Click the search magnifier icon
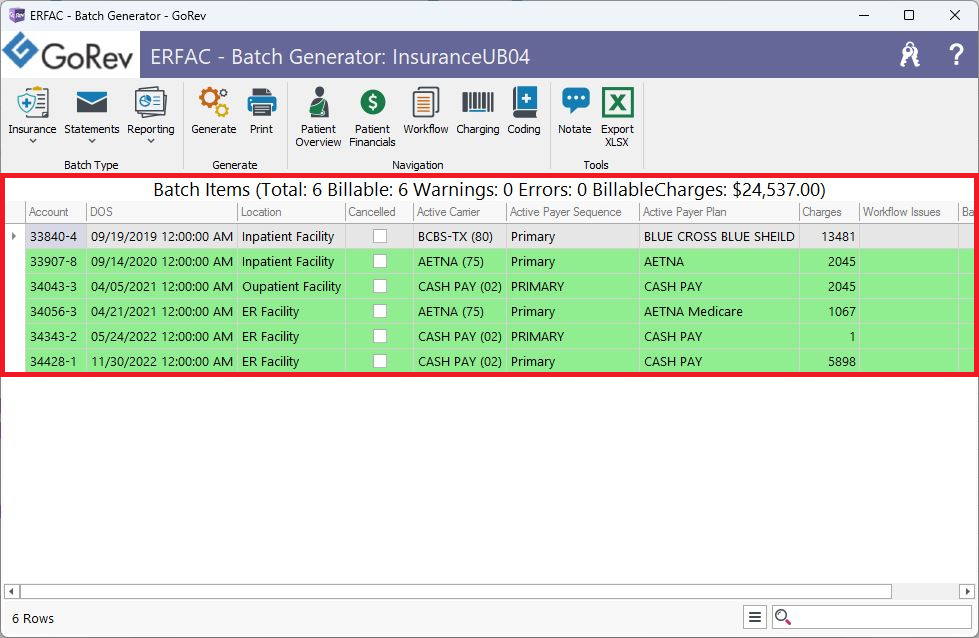Screen dimensions: 979x638 pyautogui.click(x=782, y=617)
